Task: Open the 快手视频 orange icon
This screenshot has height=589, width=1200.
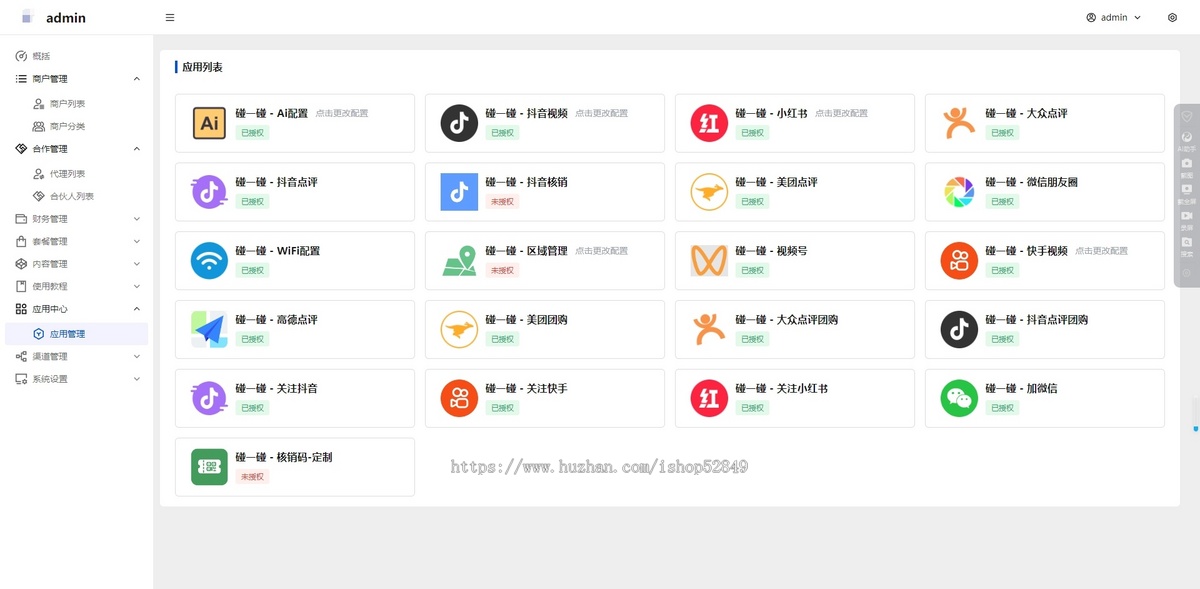Action: point(959,261)
